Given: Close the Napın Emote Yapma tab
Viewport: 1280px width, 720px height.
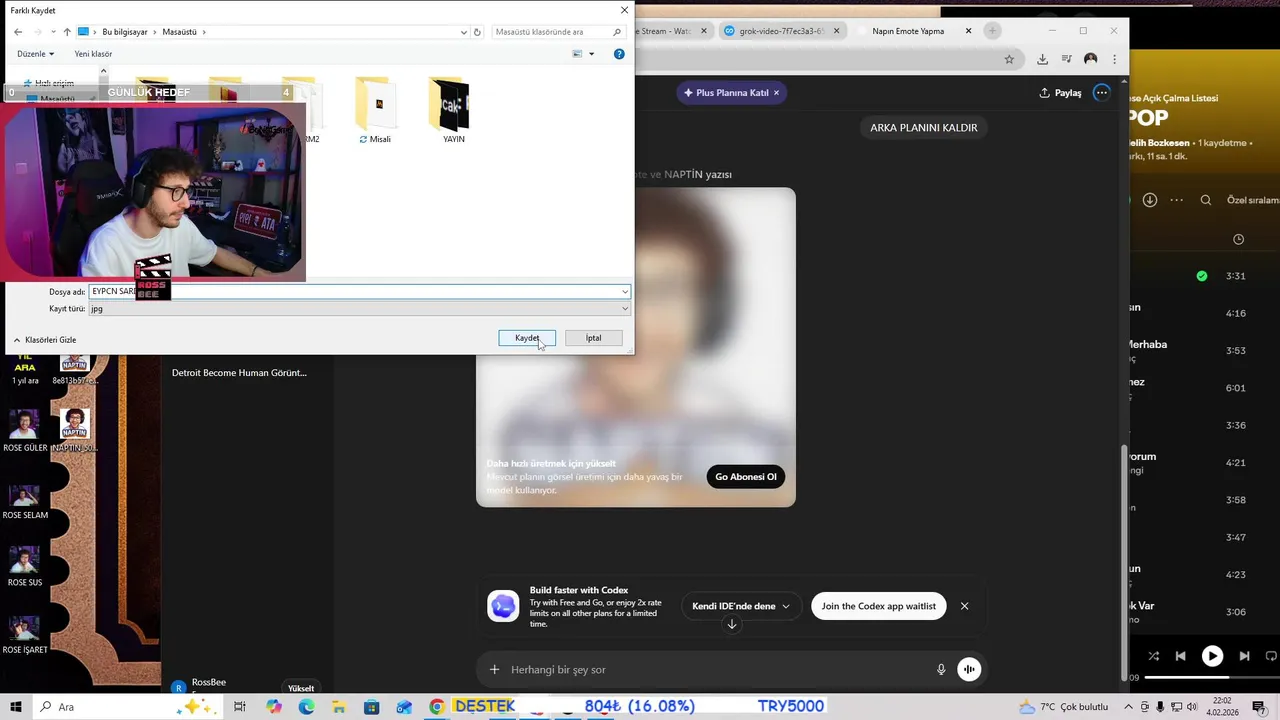Looking at the screenshot, I should [968, 31].
